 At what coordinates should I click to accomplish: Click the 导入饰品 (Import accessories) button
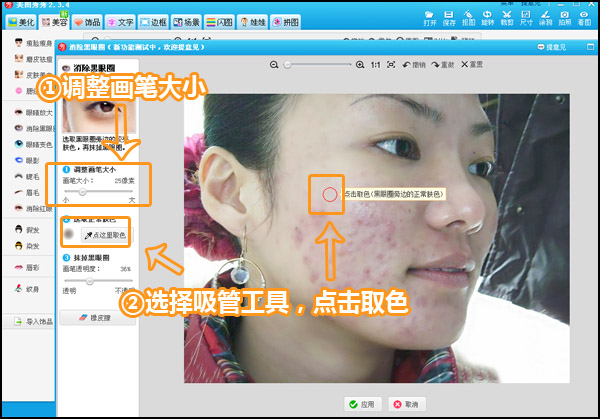[33, 321]
